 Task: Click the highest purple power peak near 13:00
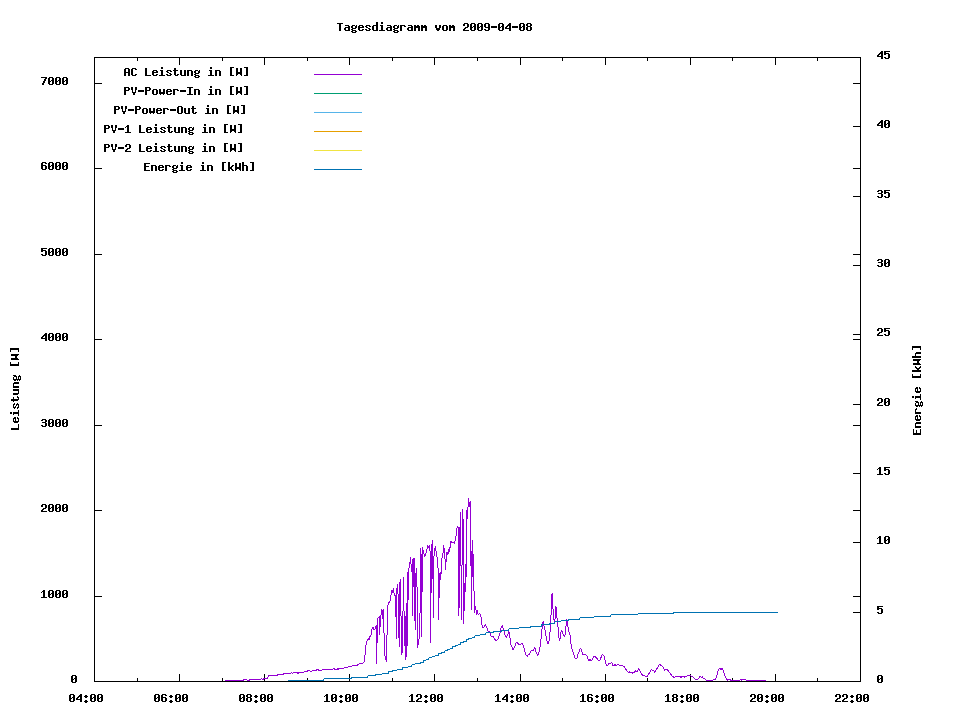click(x=468, y=500)
